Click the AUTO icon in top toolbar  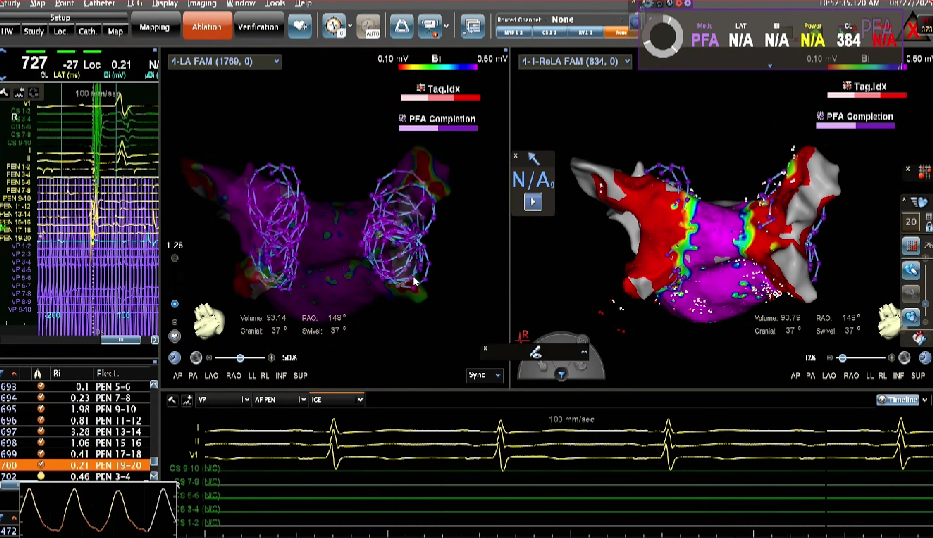point(367,26)
